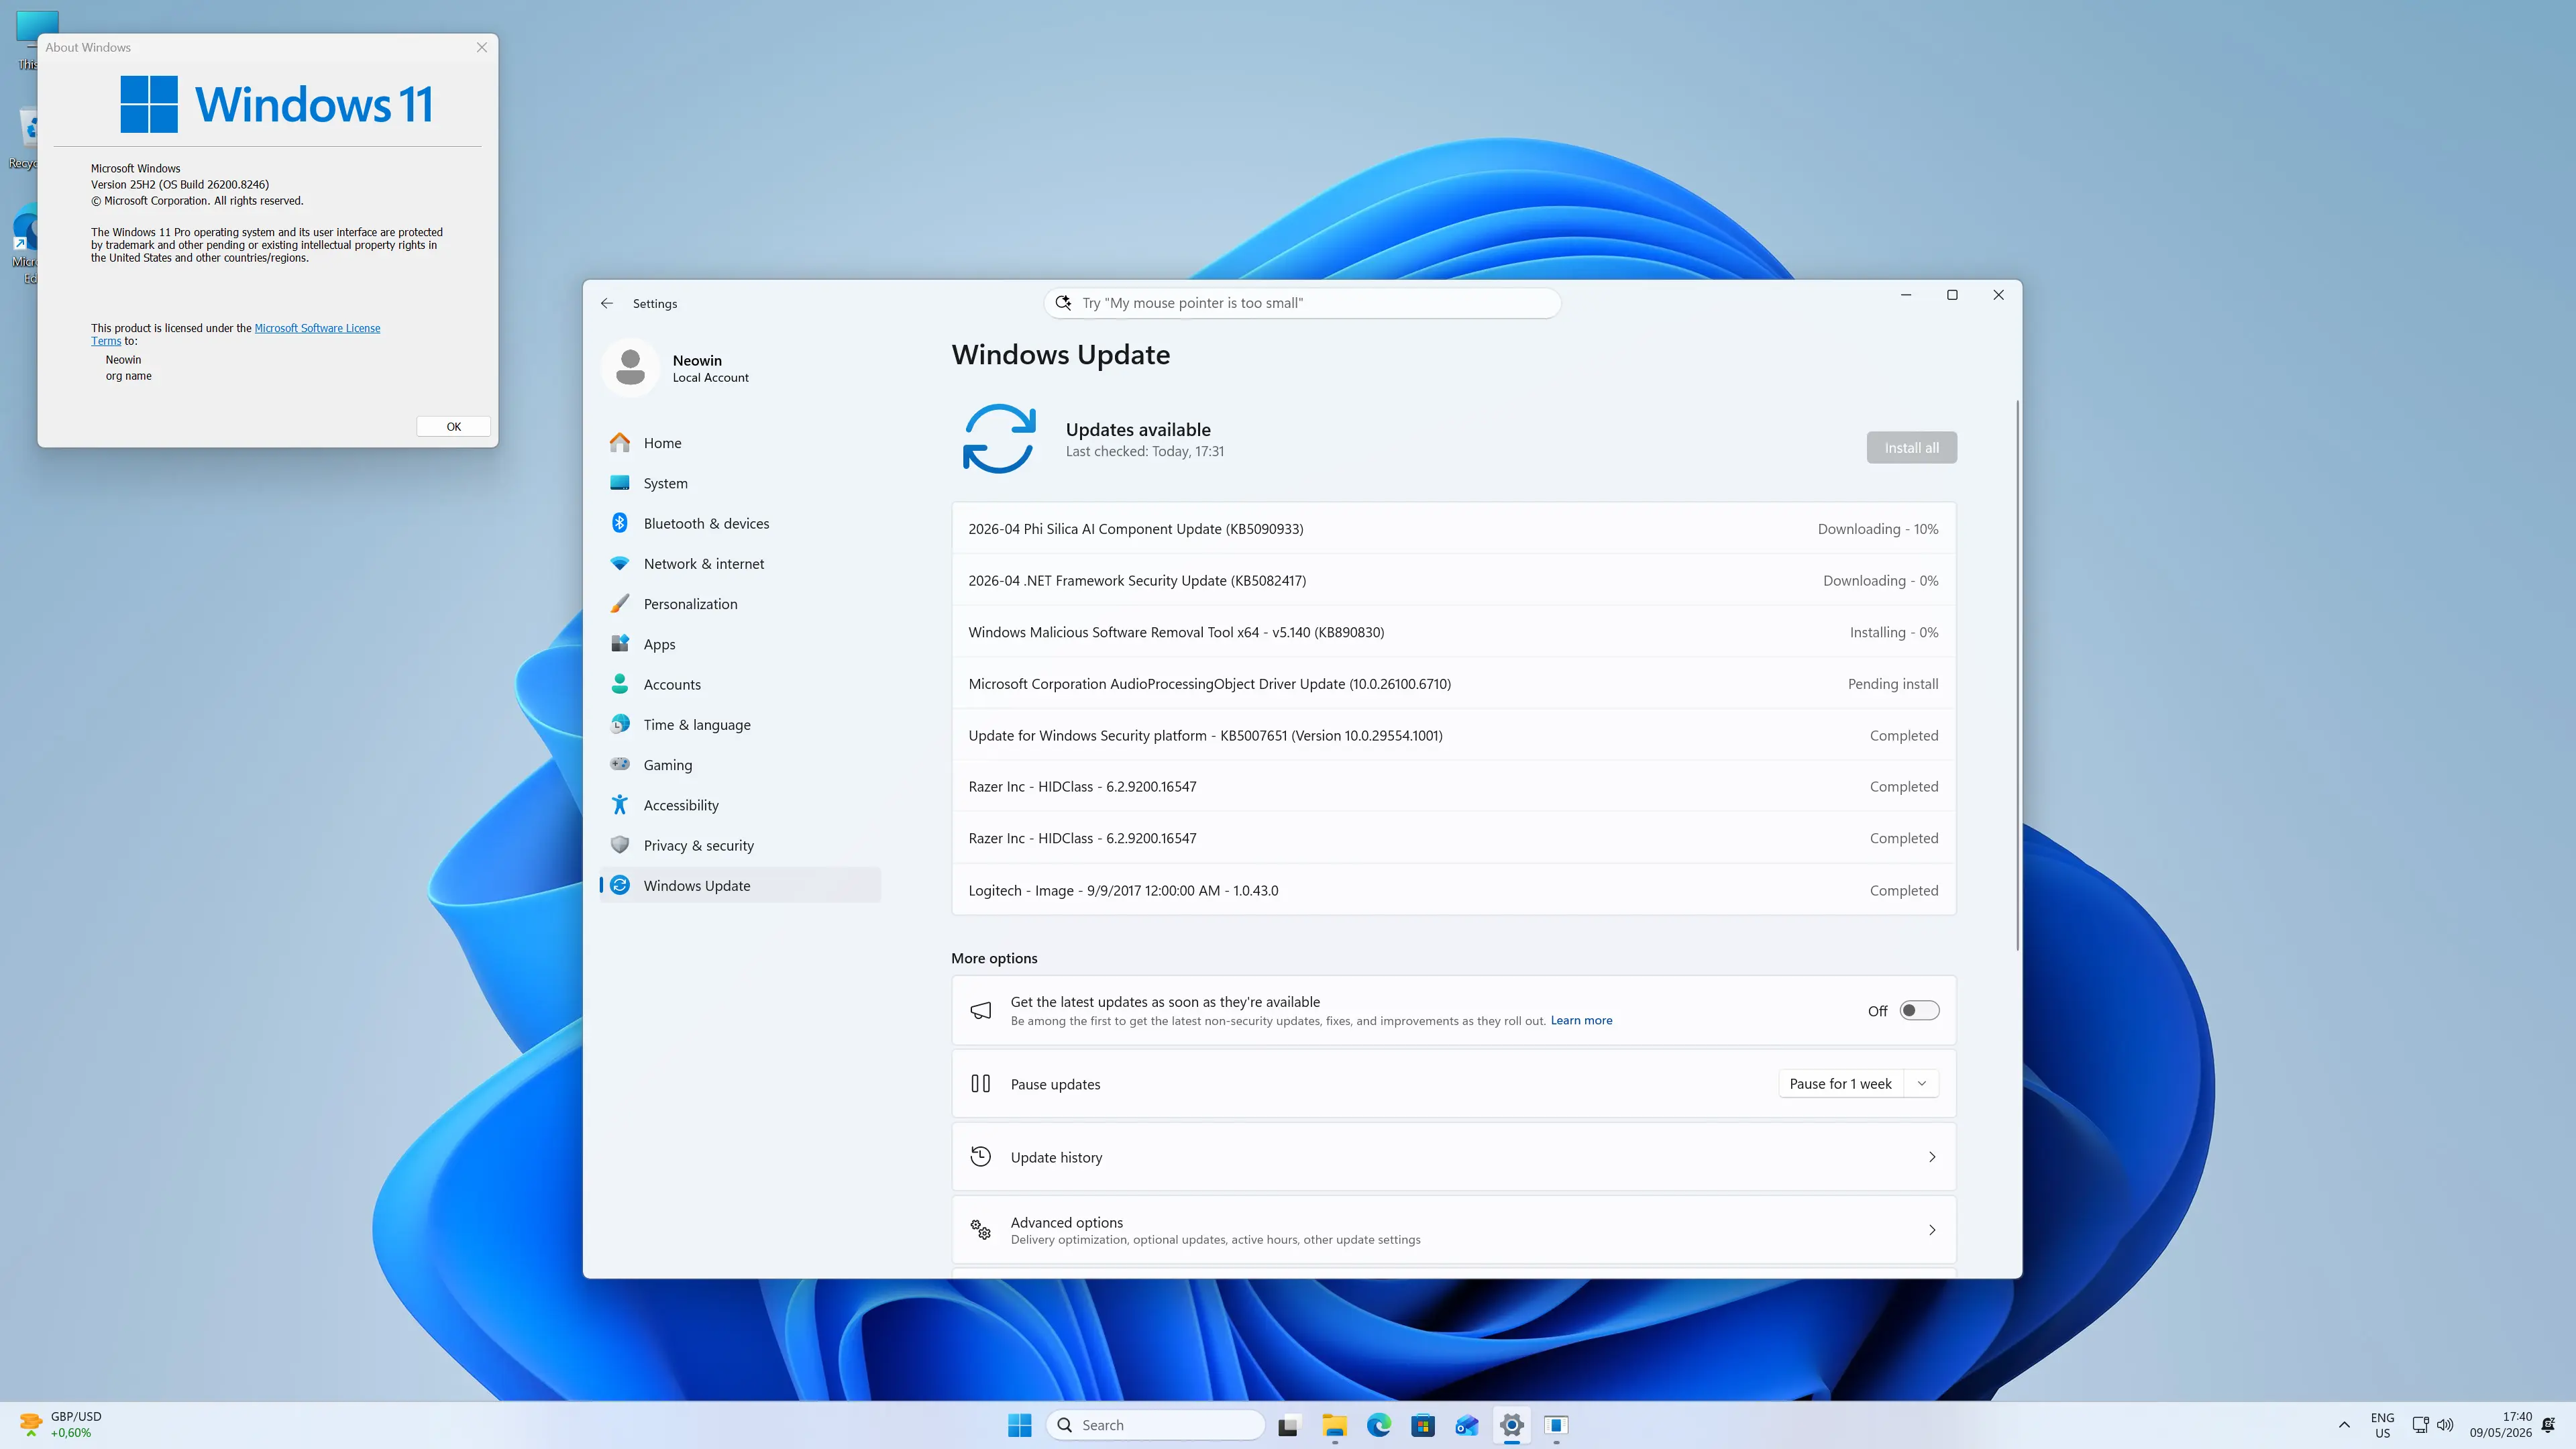Click the Pause updates icon

[x=981, y=1083]
